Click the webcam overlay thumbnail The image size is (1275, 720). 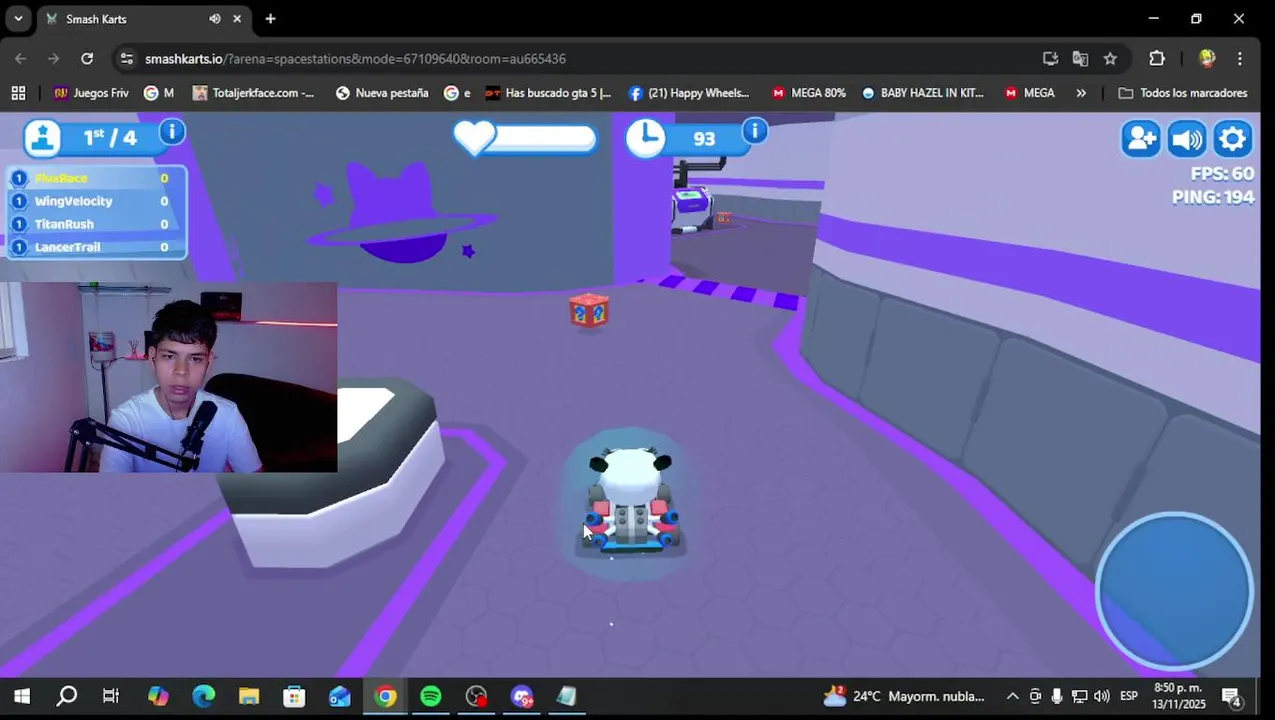(169, 377)
